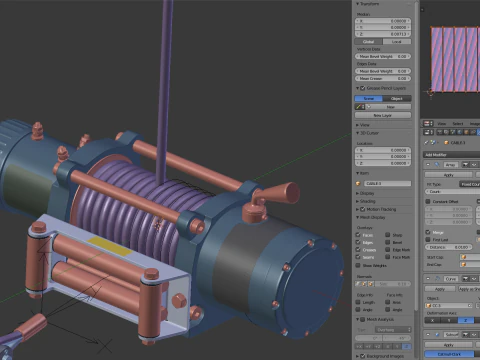Switch to the Render properties tab icon
This screenshot has width=480, height=360.
pyautogui.click(x=440, y=132)
